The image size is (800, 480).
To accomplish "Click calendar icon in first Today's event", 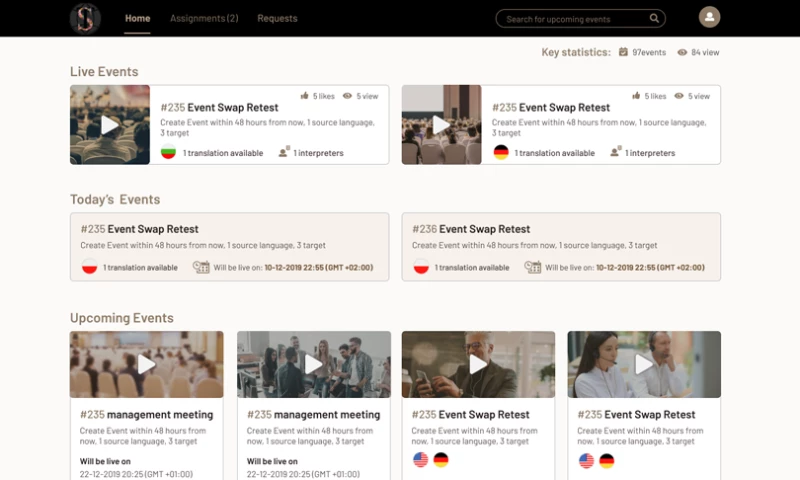I will (x=201, y=267).
